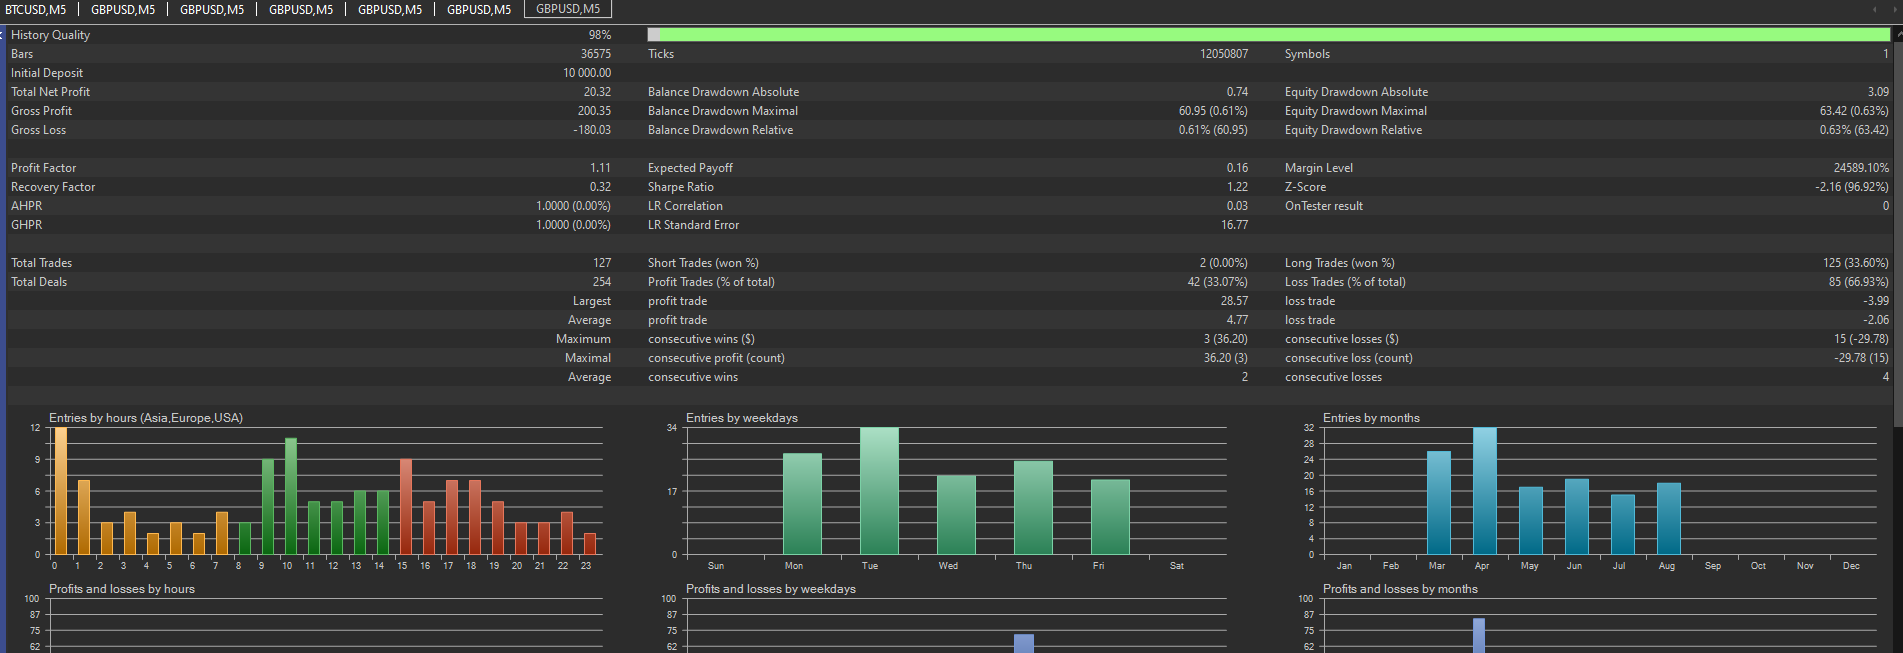
Task: Select the highlighted active GBPUSD,M5 tab
Action: 568,9
